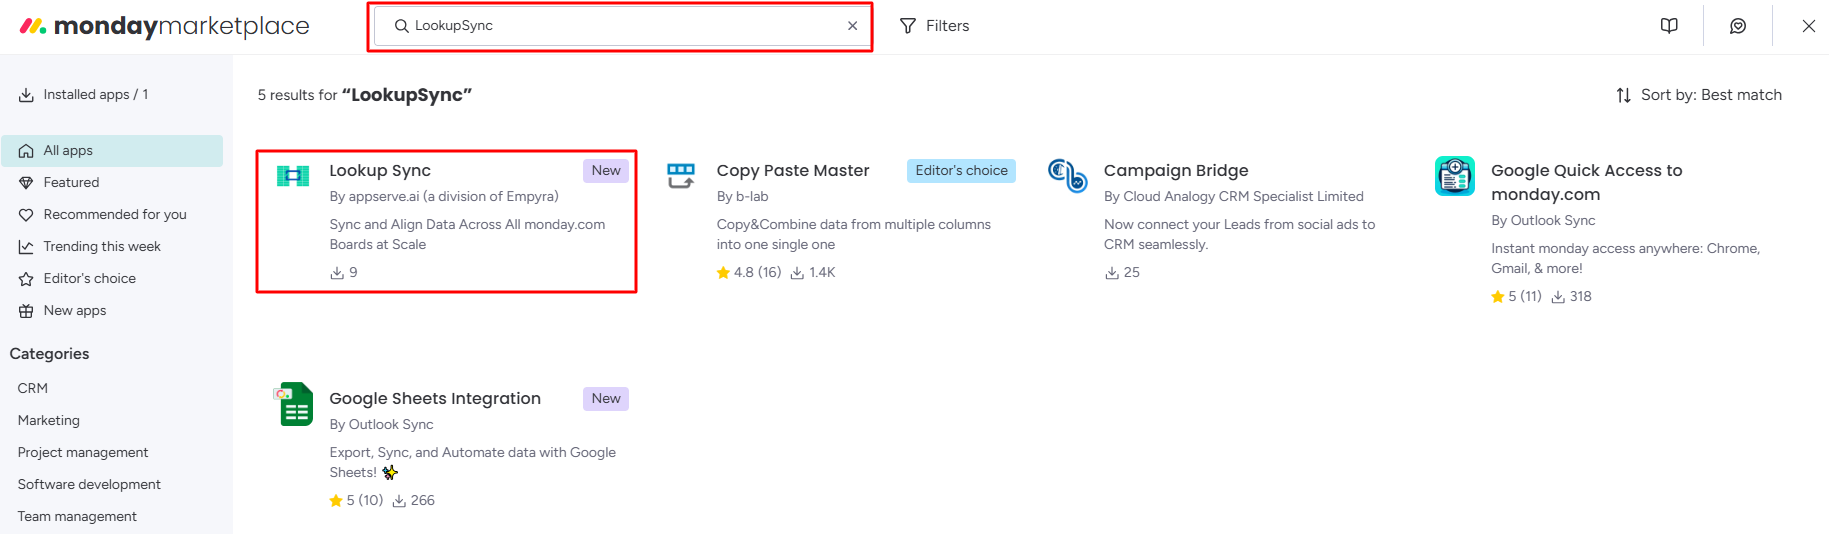This screenshot has height=534, width=1829.
Task: Click the Trending chart icon
Action: 26,247
